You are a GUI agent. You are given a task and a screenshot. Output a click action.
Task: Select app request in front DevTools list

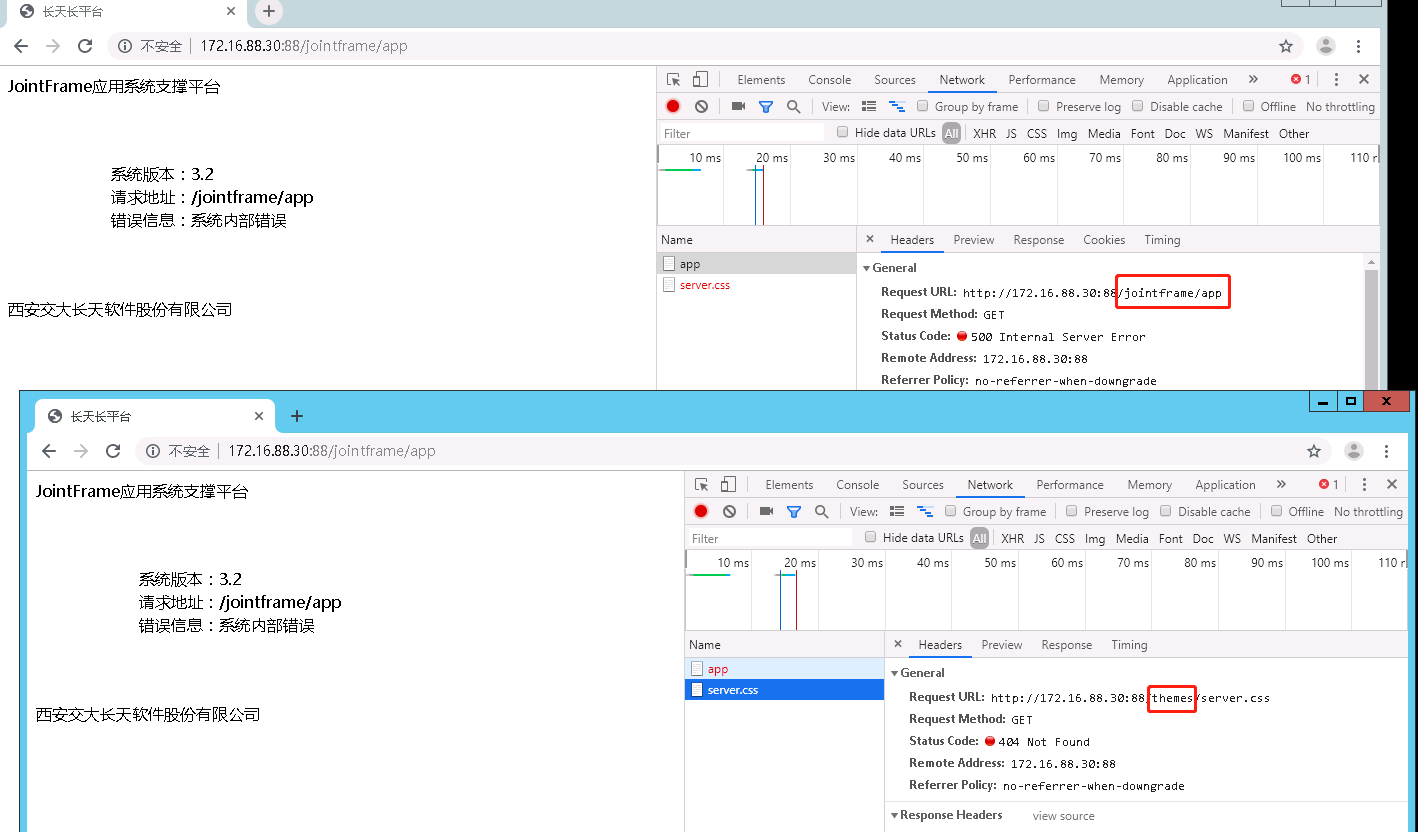pos(785,669)
